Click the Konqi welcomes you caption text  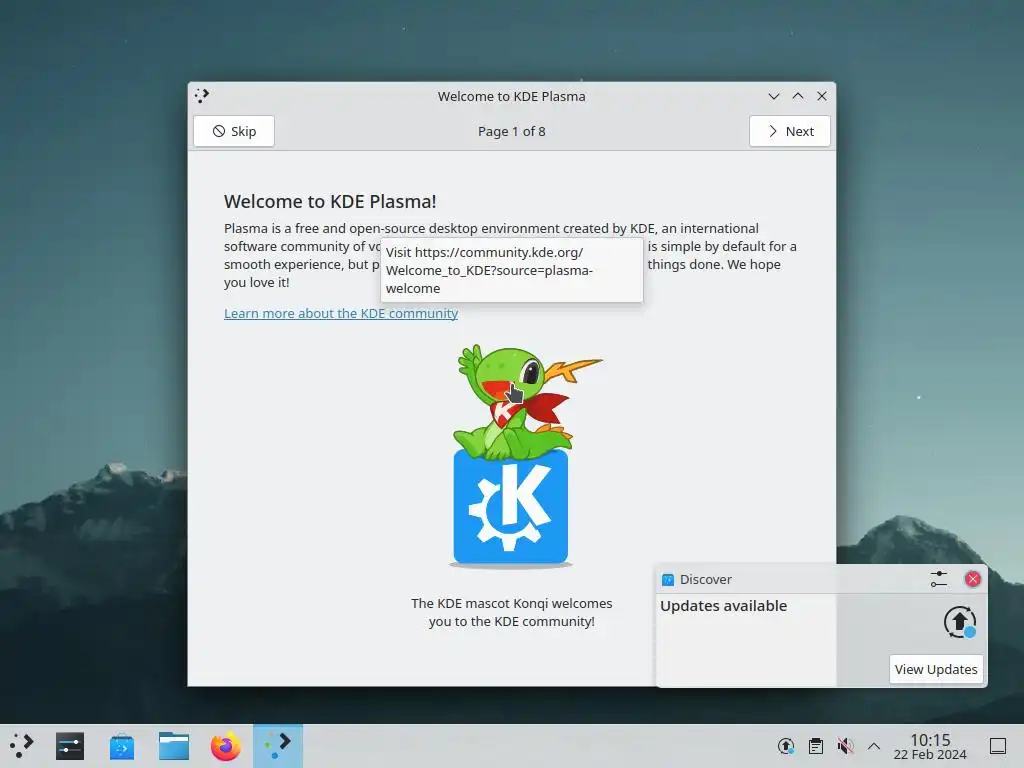coord(512,613)
